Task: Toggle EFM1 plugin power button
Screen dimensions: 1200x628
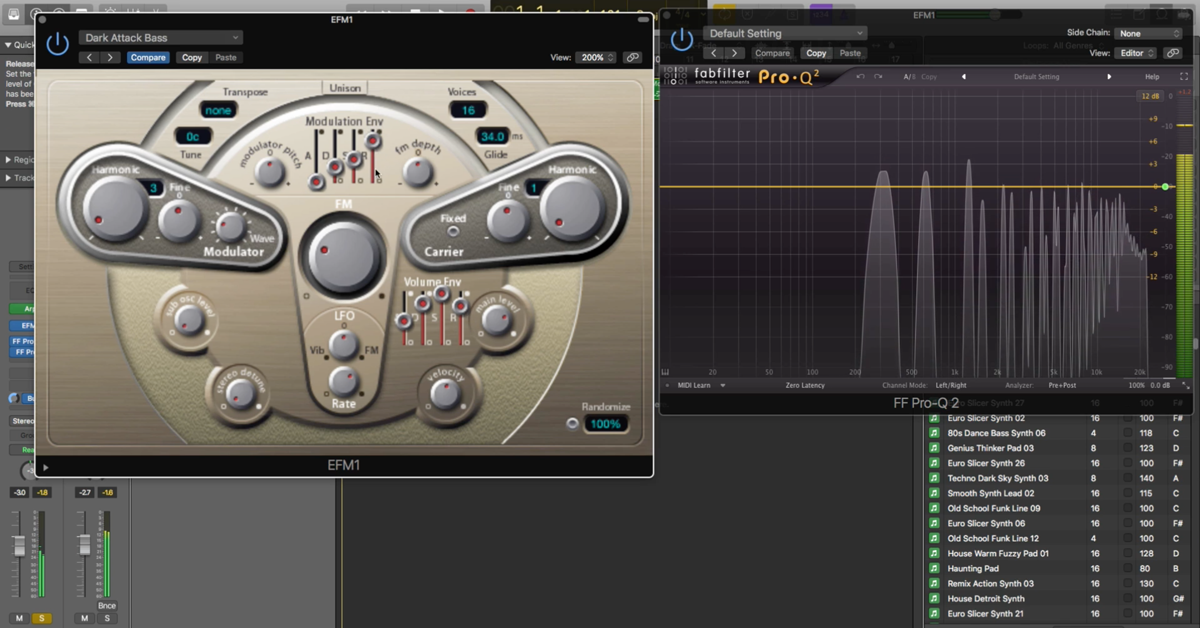Action: click(x=58, y=44)
